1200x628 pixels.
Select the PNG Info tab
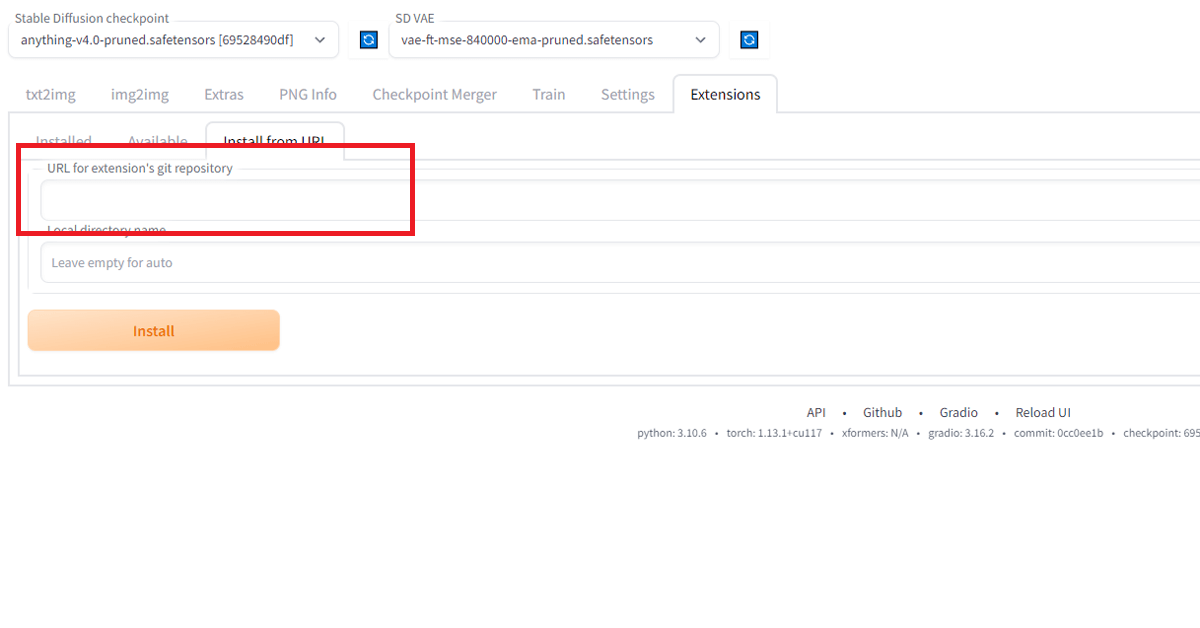tap(308, 94)
